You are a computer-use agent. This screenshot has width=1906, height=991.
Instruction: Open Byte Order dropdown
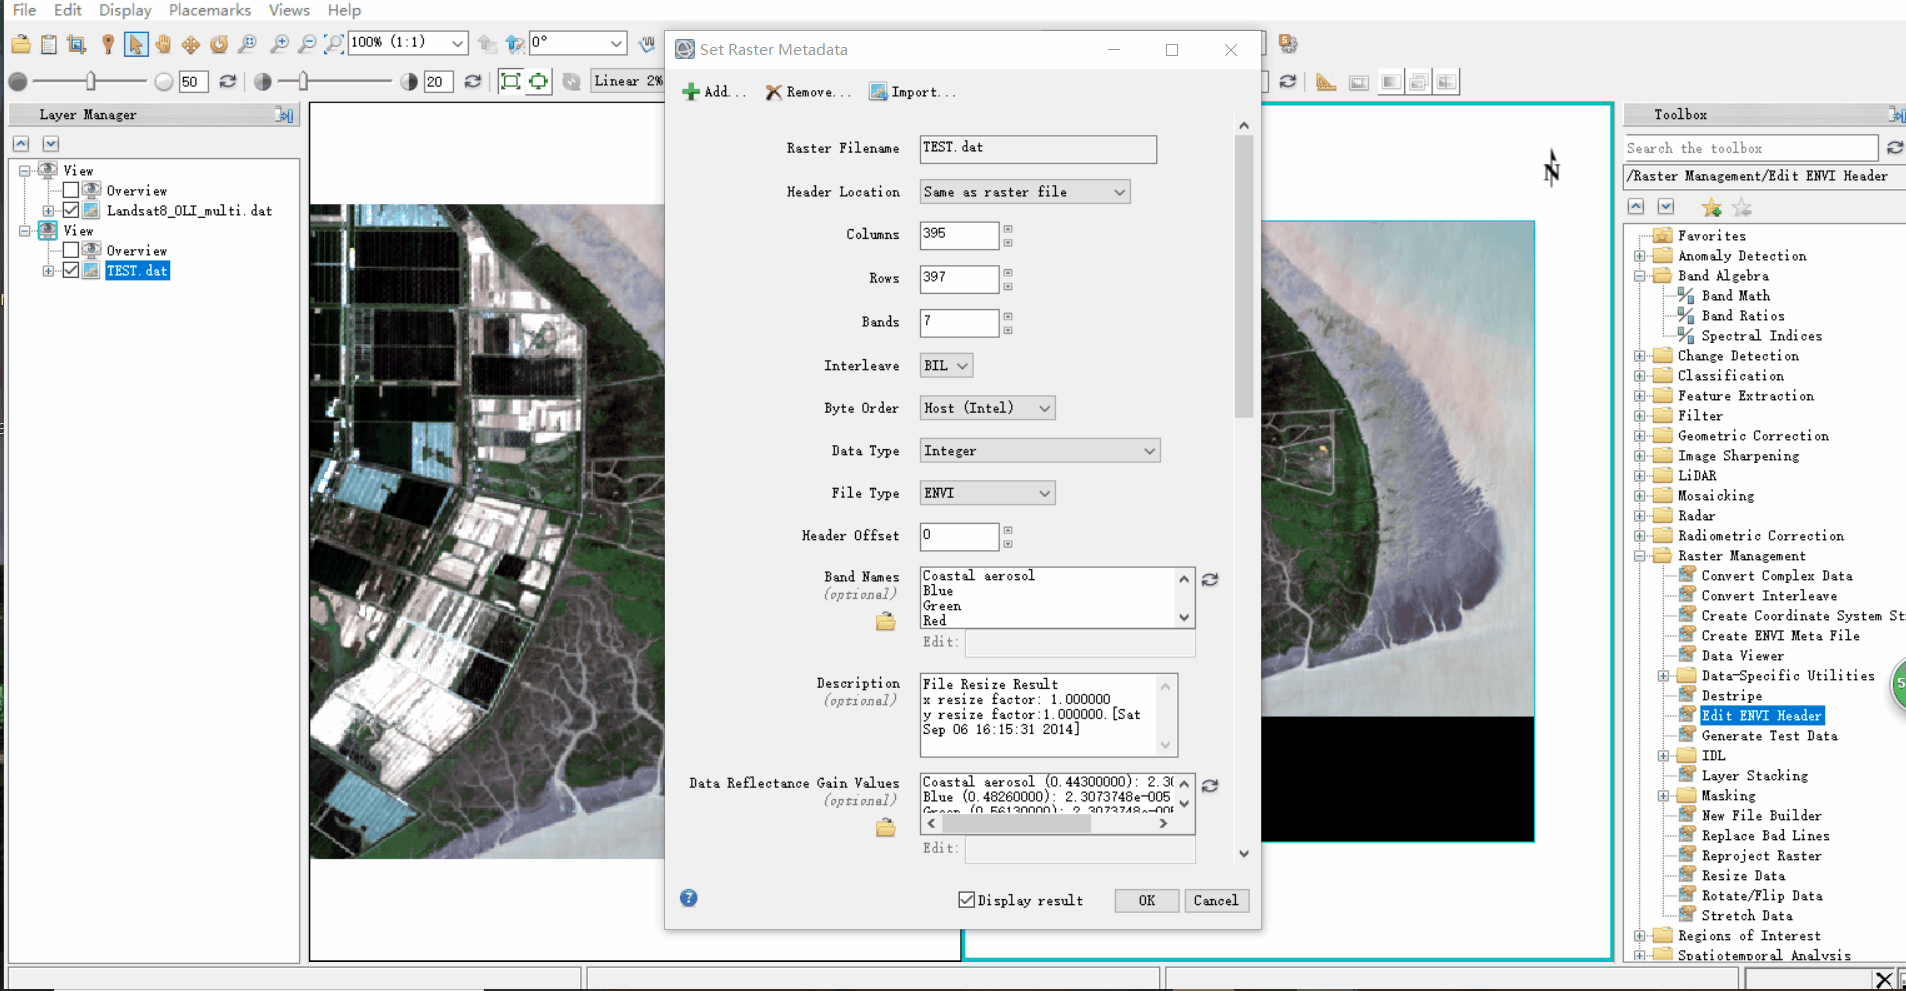tap(988, 408)
